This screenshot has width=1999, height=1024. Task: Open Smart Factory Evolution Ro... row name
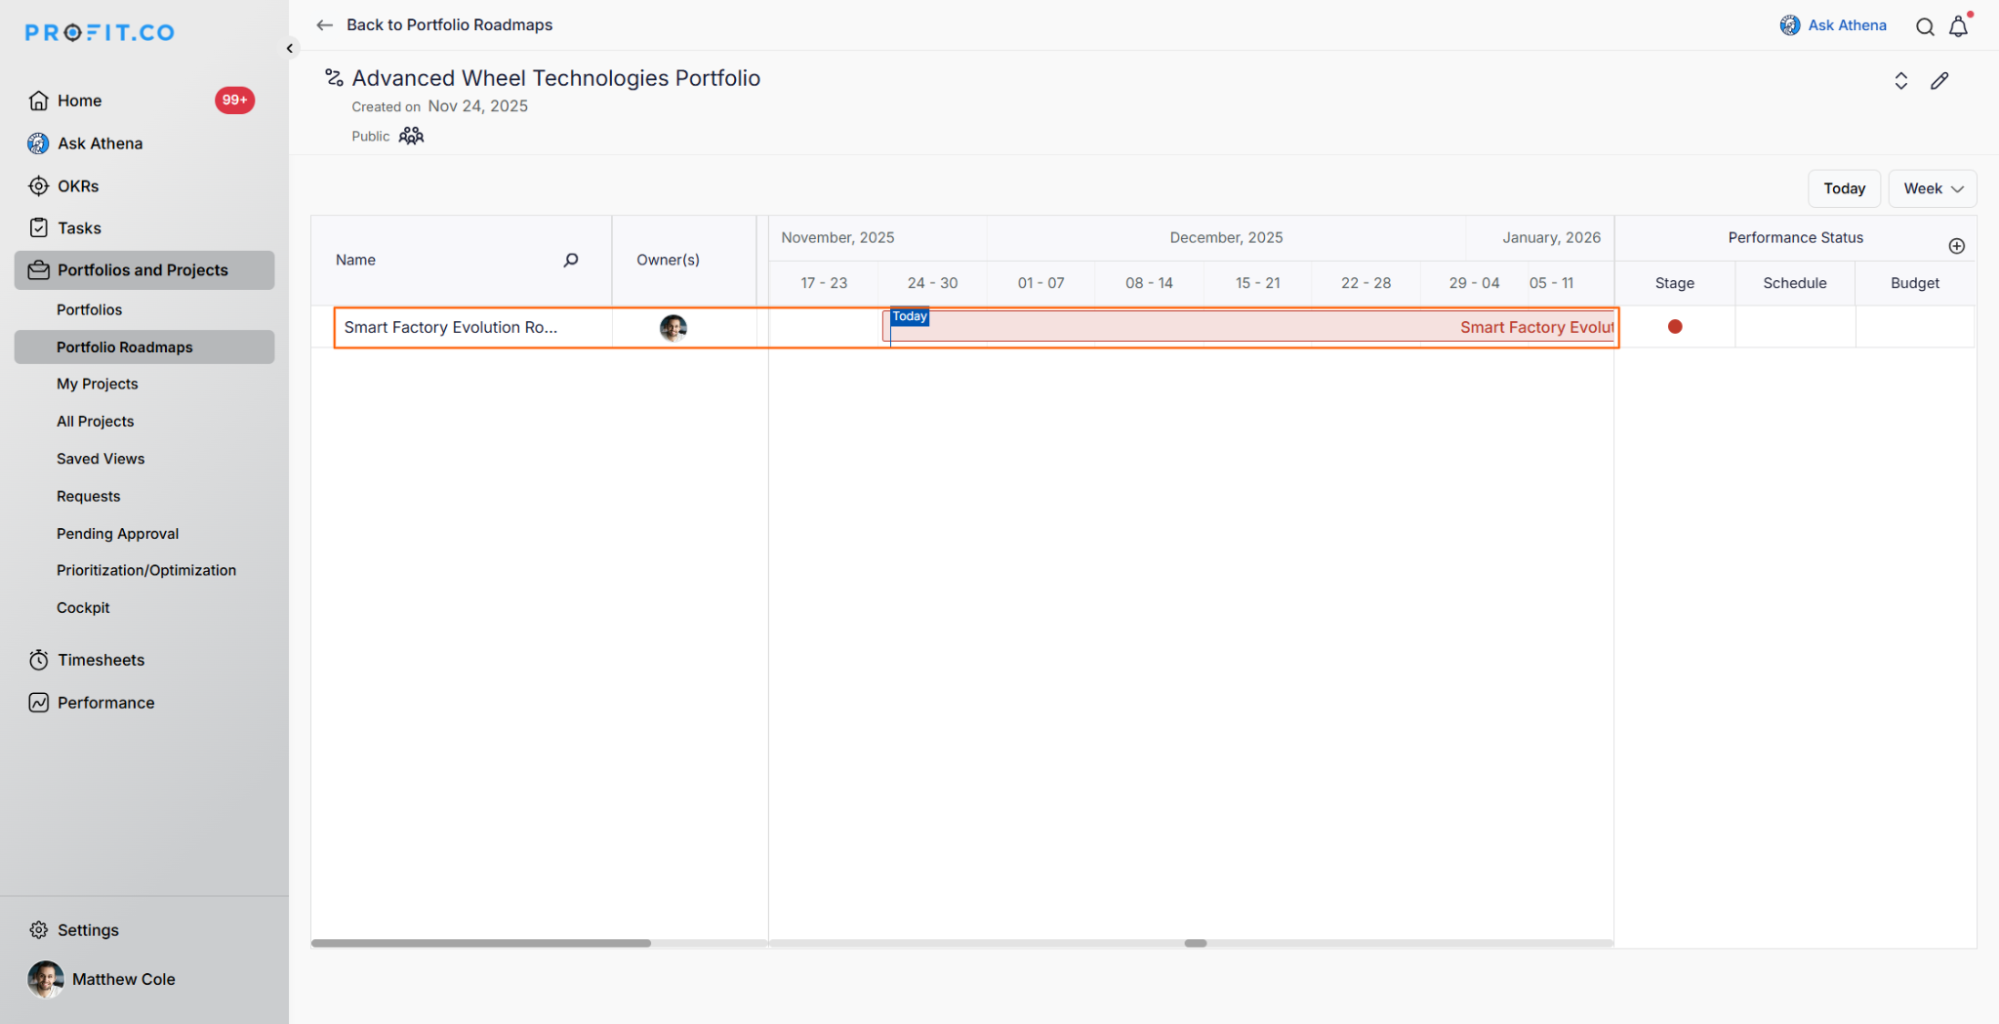click(451, 327)
